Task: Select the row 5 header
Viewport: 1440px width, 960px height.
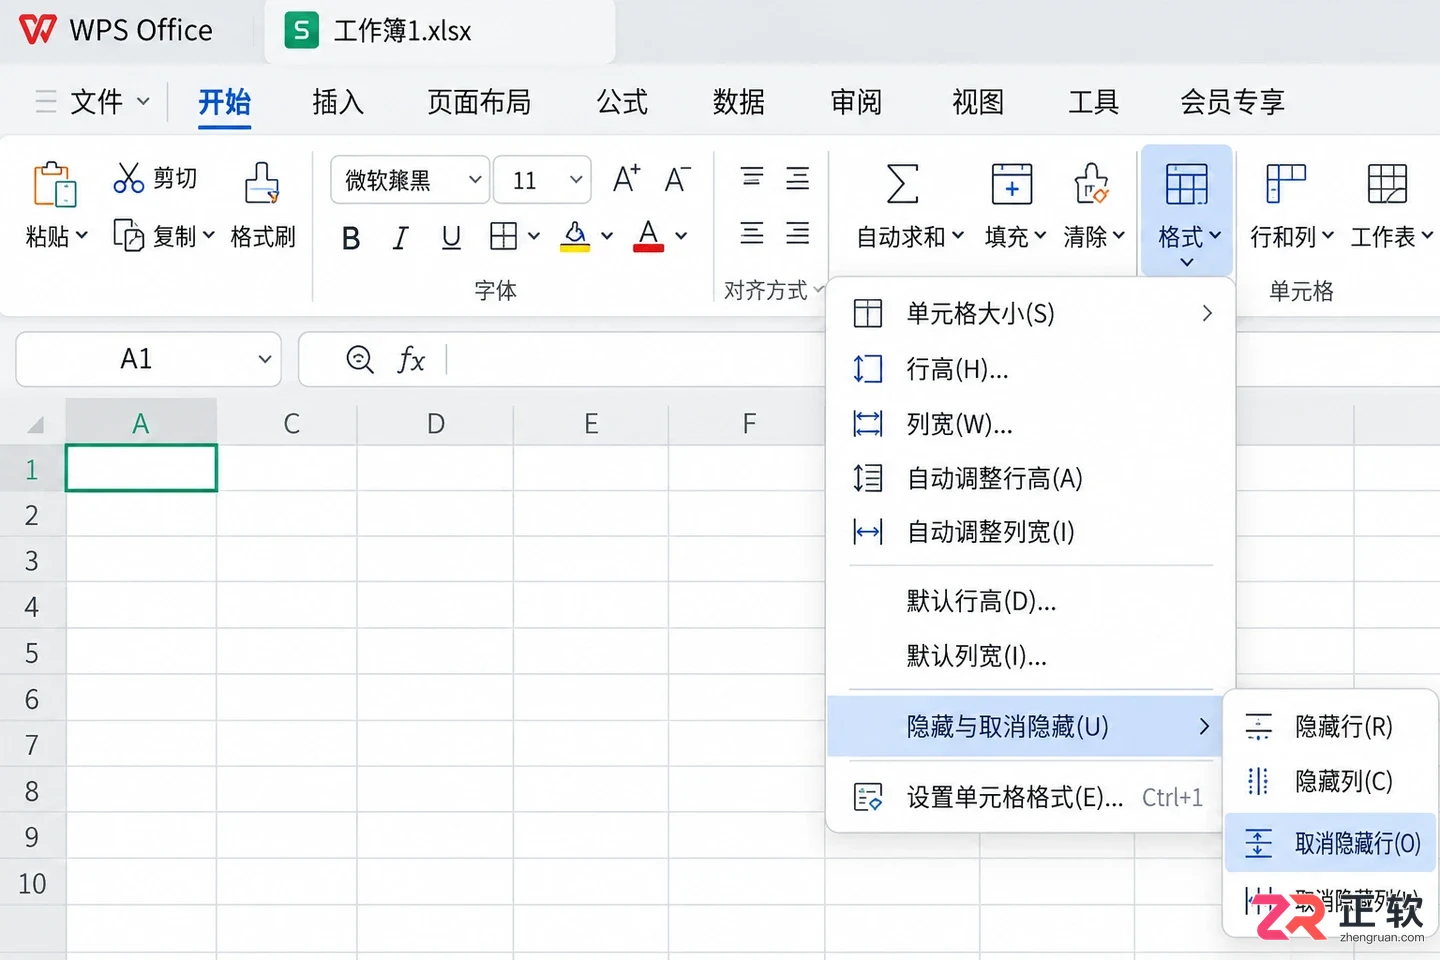Action: click(x=32, y=653)
